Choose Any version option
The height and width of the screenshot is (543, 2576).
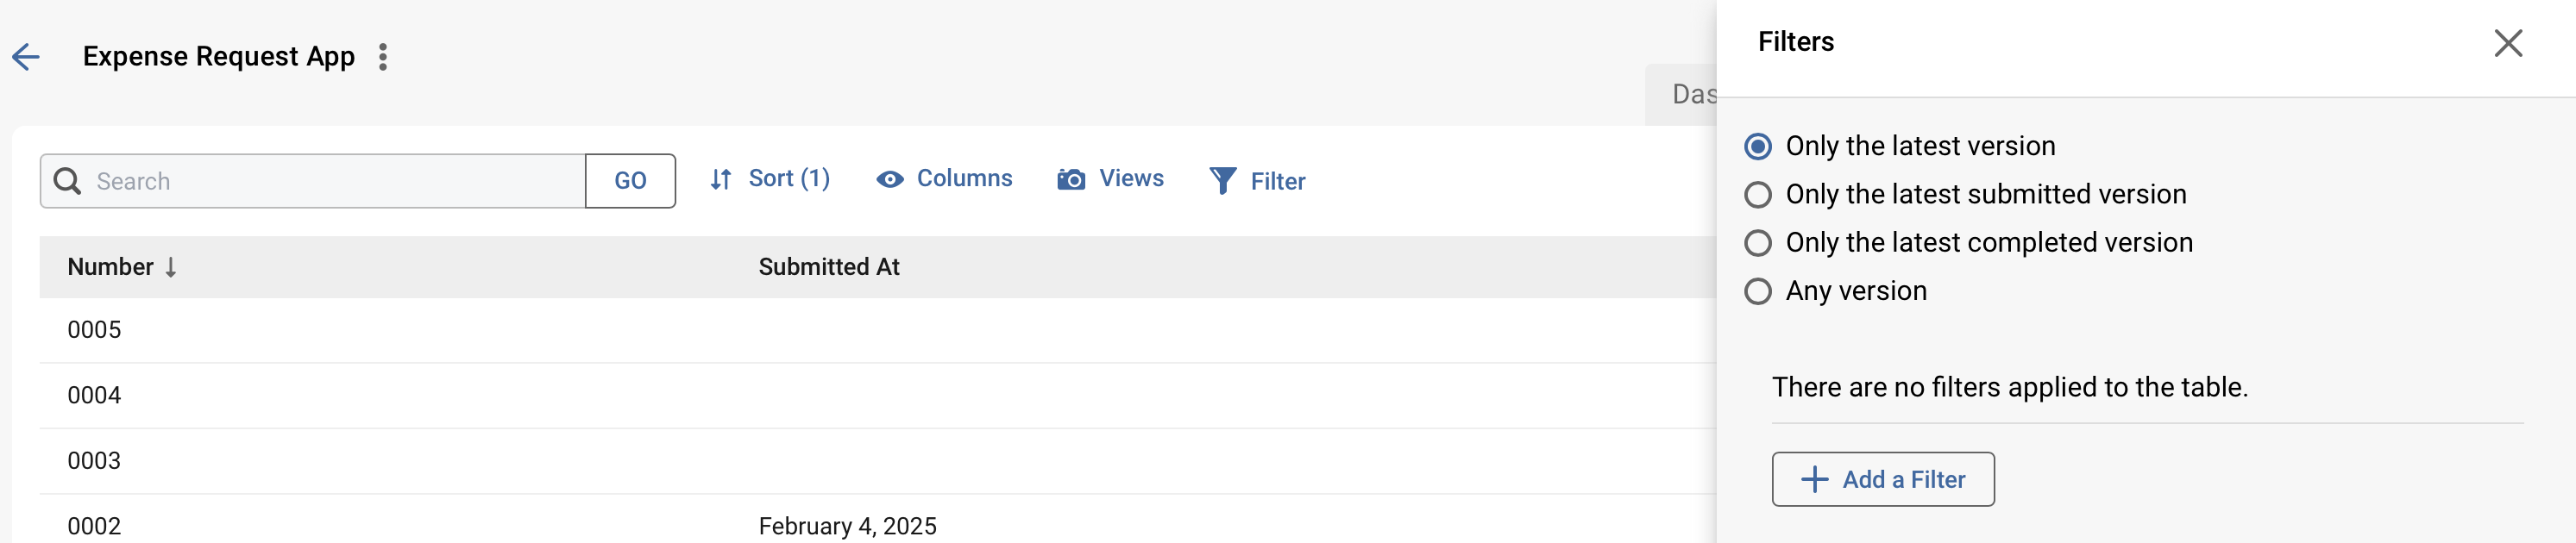tap(1759, 291)
